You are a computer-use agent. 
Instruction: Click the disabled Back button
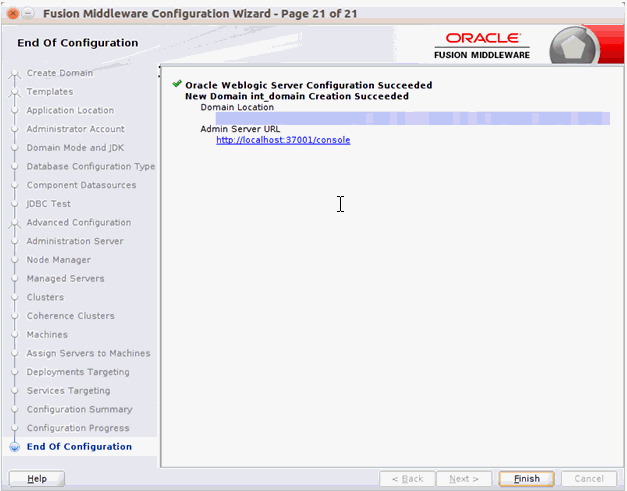(x=407, y=479)
